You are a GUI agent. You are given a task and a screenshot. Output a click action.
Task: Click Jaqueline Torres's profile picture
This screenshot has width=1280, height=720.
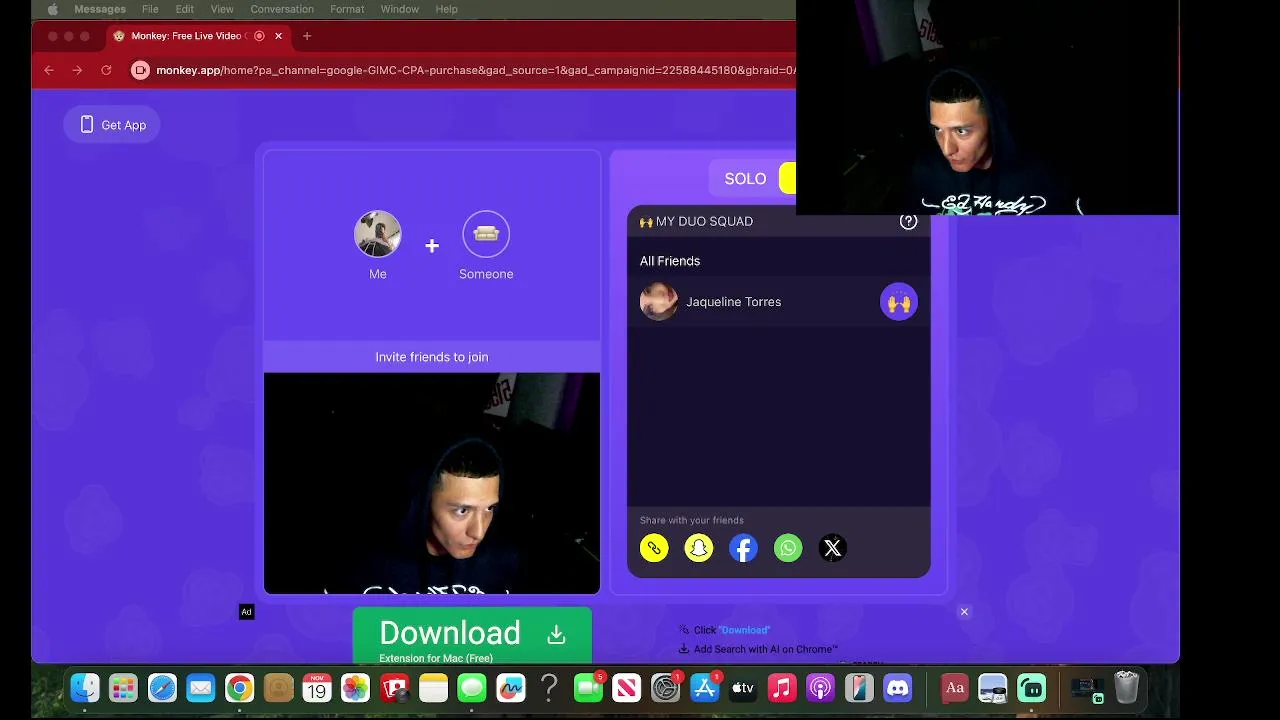pyautogui.click(x=659, y=302)
